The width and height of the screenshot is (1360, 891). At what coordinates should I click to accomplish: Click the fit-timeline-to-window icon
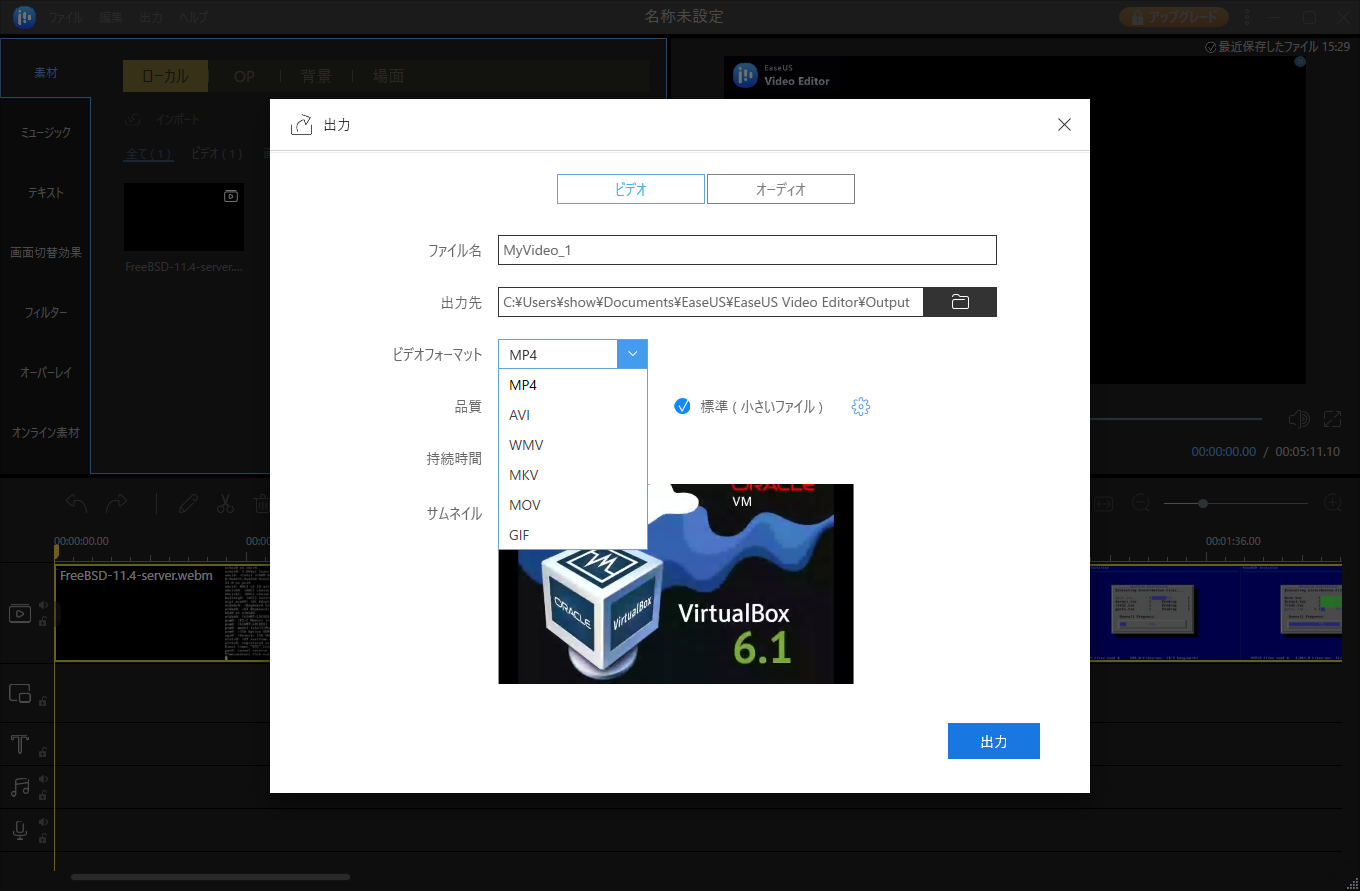point(1103,503)
